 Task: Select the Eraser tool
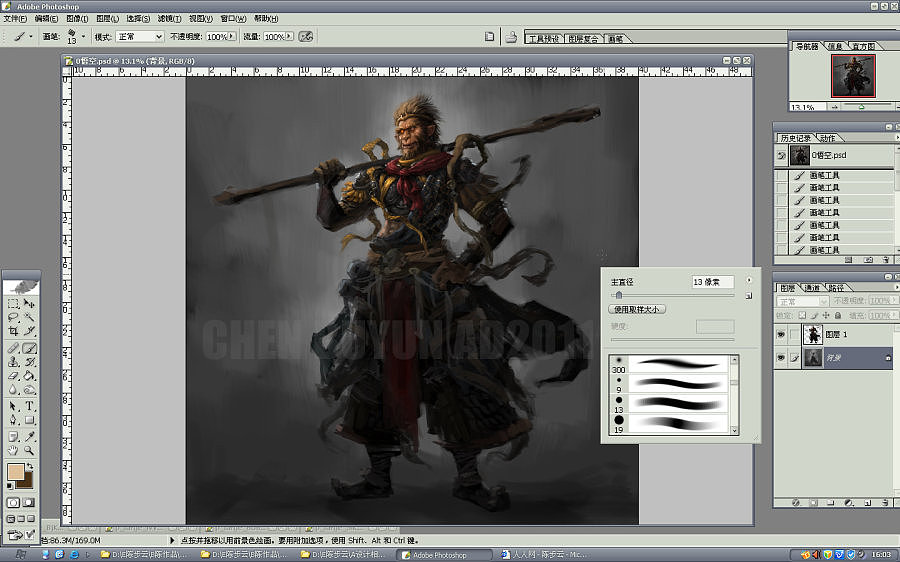pos(13,377)
